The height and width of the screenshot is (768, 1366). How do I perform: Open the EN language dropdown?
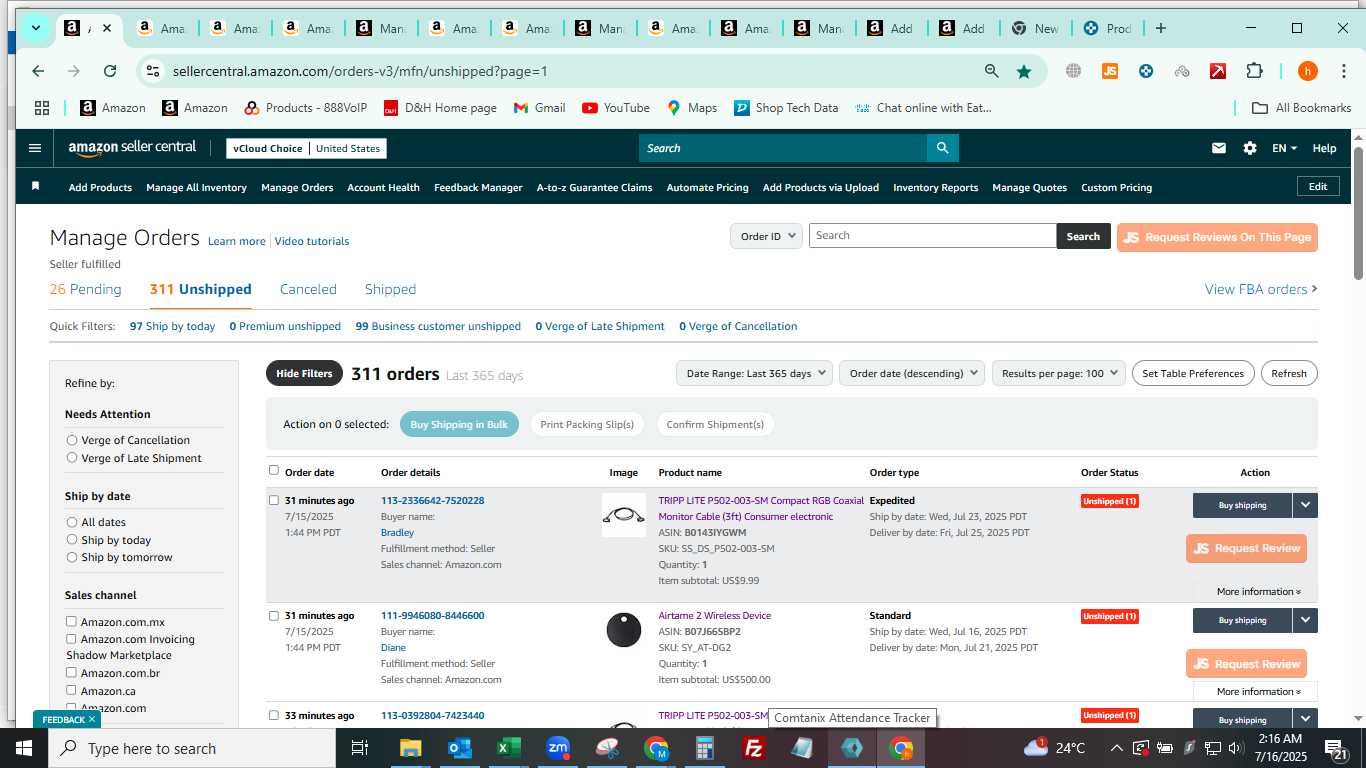coord(1284,148)
